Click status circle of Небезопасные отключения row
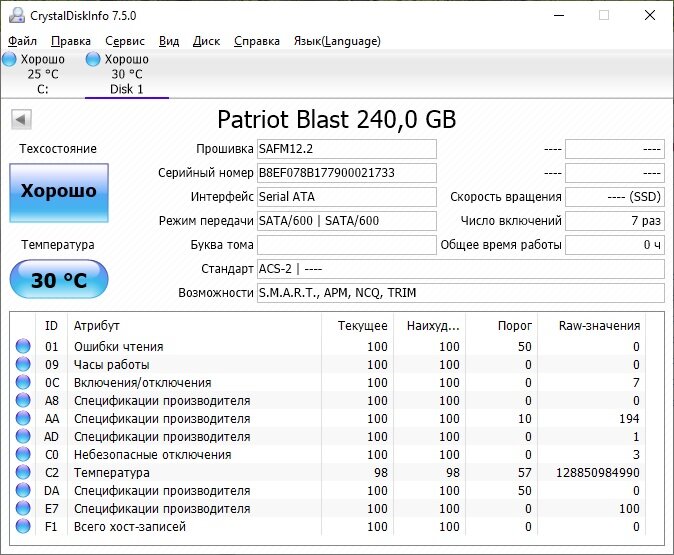The image size is (674, 555). pyautogui.click(x=23, y=454)
